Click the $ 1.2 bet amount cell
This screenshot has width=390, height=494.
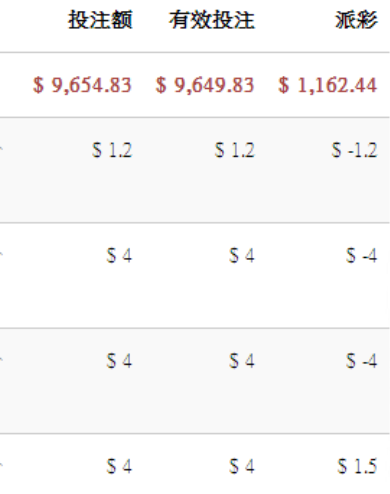[112, 150]
